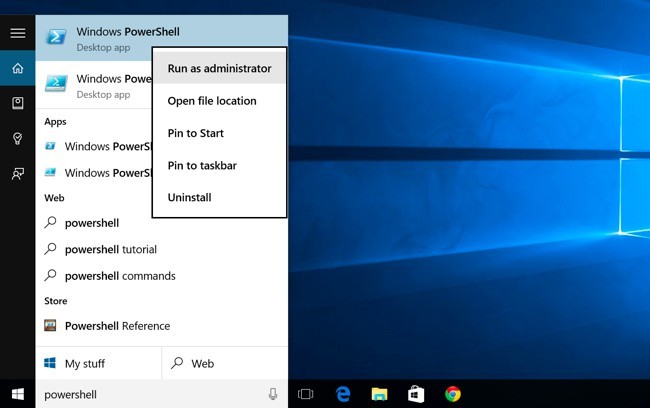Open the hamburger menu icon
The image size is (650, 408).
pyautogui.click(x=17, y=33)
